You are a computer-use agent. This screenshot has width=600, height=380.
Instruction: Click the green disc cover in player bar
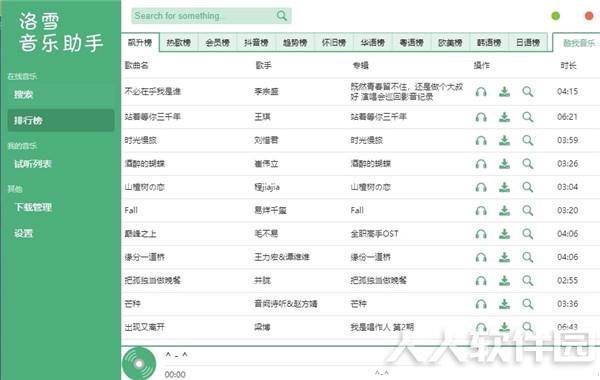139,364
